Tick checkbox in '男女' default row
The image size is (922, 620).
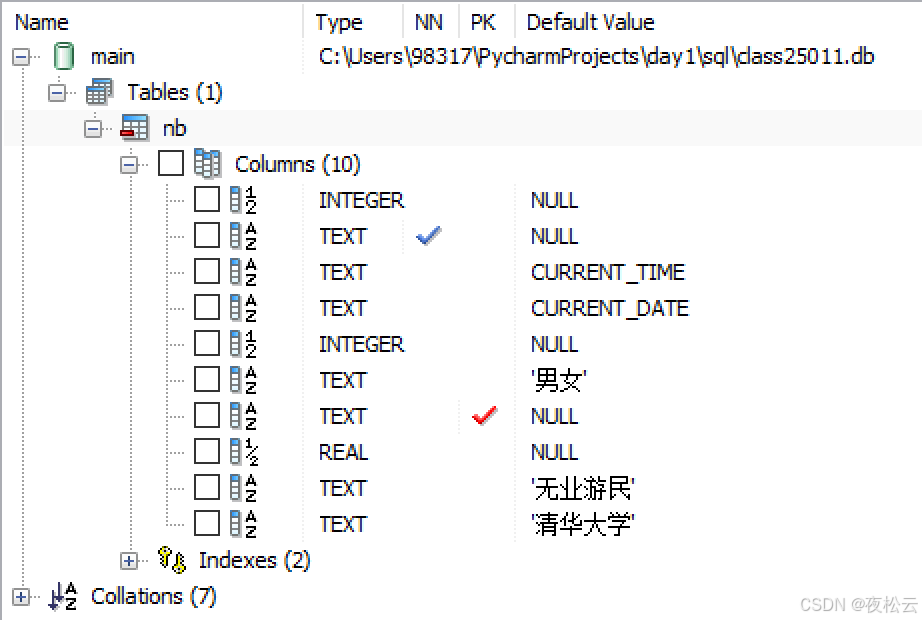(207, 379)
